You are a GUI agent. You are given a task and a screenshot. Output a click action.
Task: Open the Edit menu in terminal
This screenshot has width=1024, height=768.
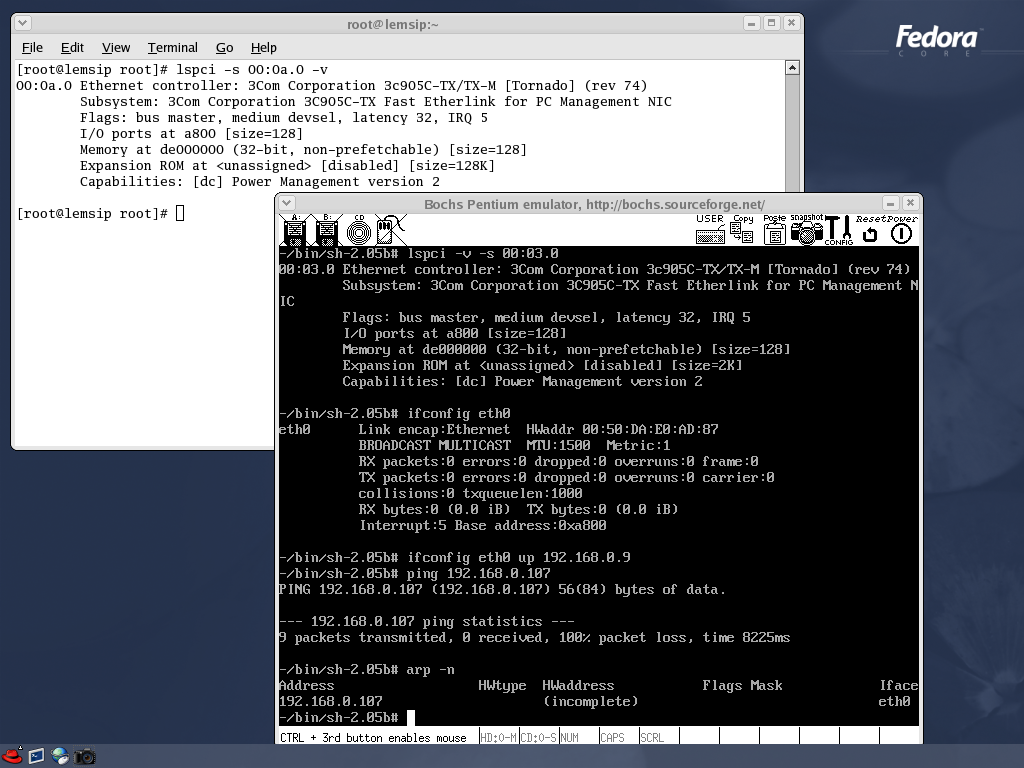point(72,48)
